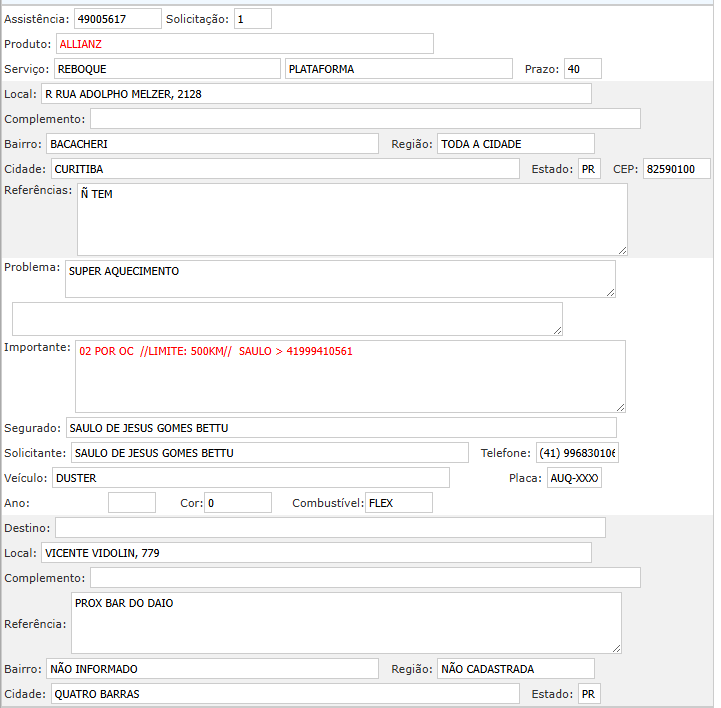Click the Importante text area in red
The image size is (721, 708).
[350, 377]
